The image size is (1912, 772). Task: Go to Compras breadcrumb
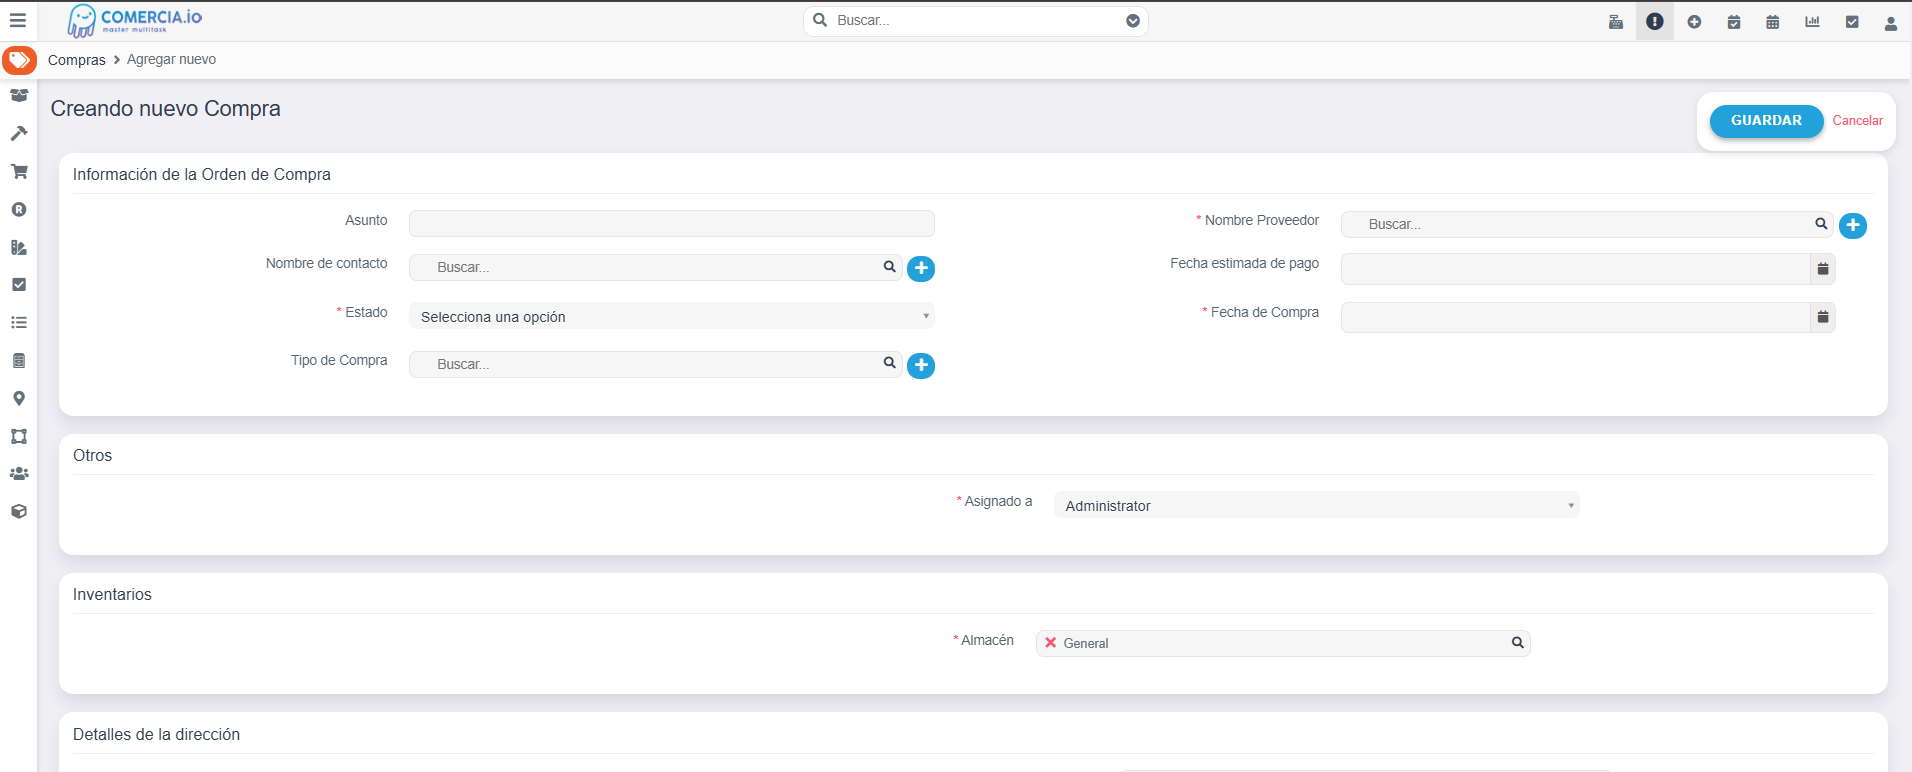click(77, 60)
